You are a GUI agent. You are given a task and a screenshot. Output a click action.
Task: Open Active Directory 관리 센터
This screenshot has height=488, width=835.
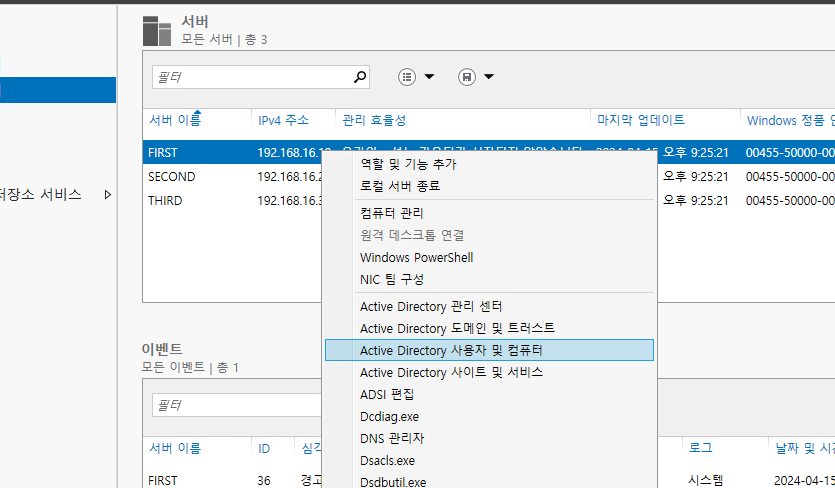[431, 306]
